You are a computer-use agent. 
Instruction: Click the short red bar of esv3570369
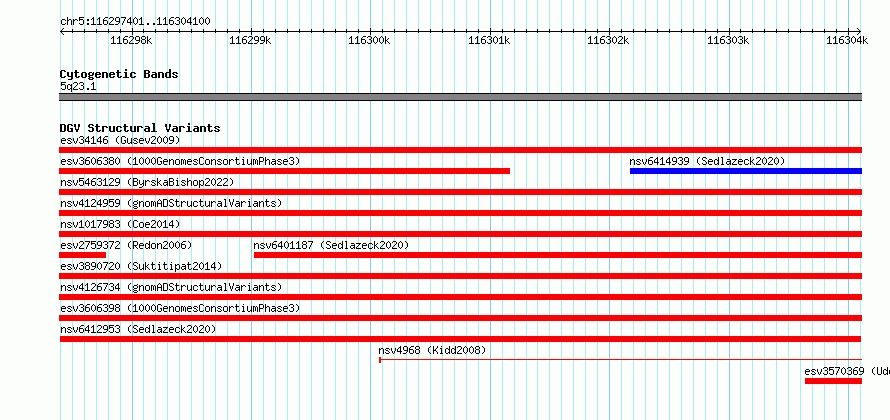pos(833,381)
